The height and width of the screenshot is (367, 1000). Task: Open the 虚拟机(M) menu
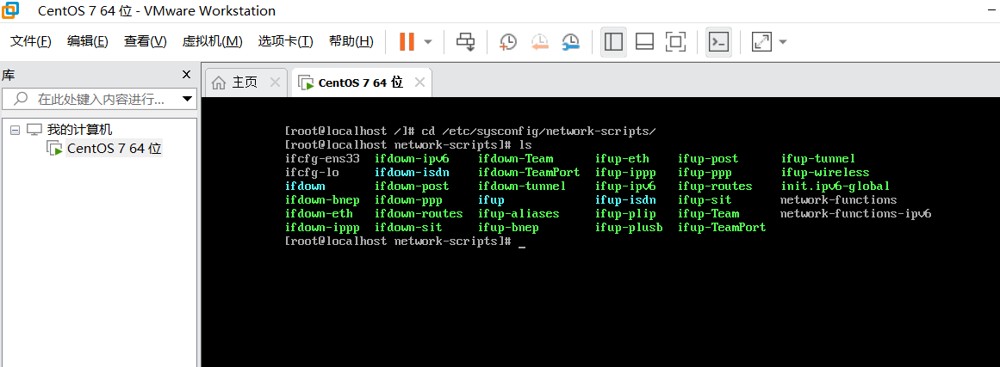tap(212, 41)
